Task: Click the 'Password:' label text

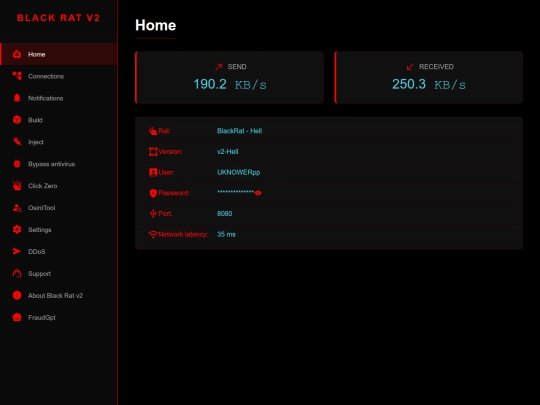Action: (x=174, y=193)
